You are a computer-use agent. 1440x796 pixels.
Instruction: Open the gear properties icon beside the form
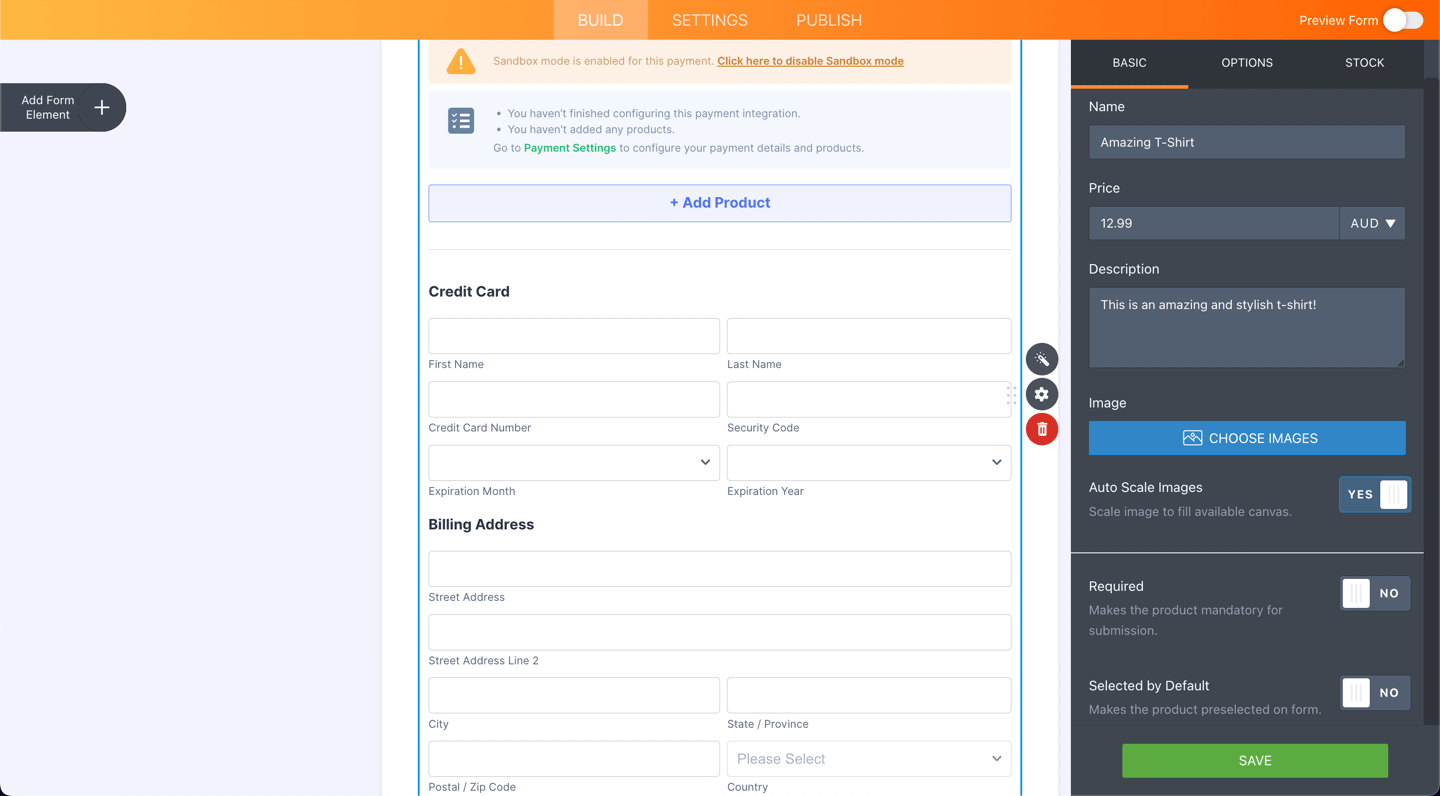(x=1042, y=394)
